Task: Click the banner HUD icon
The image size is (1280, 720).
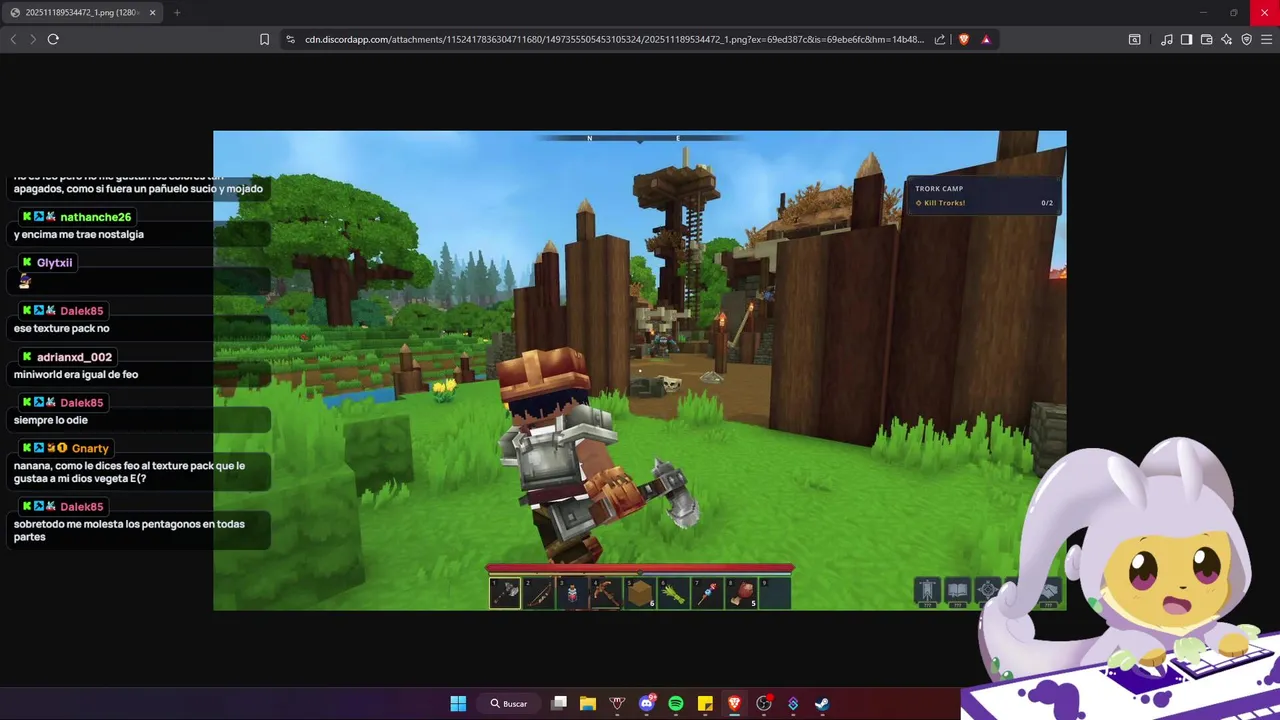Action: coord(928,590)
